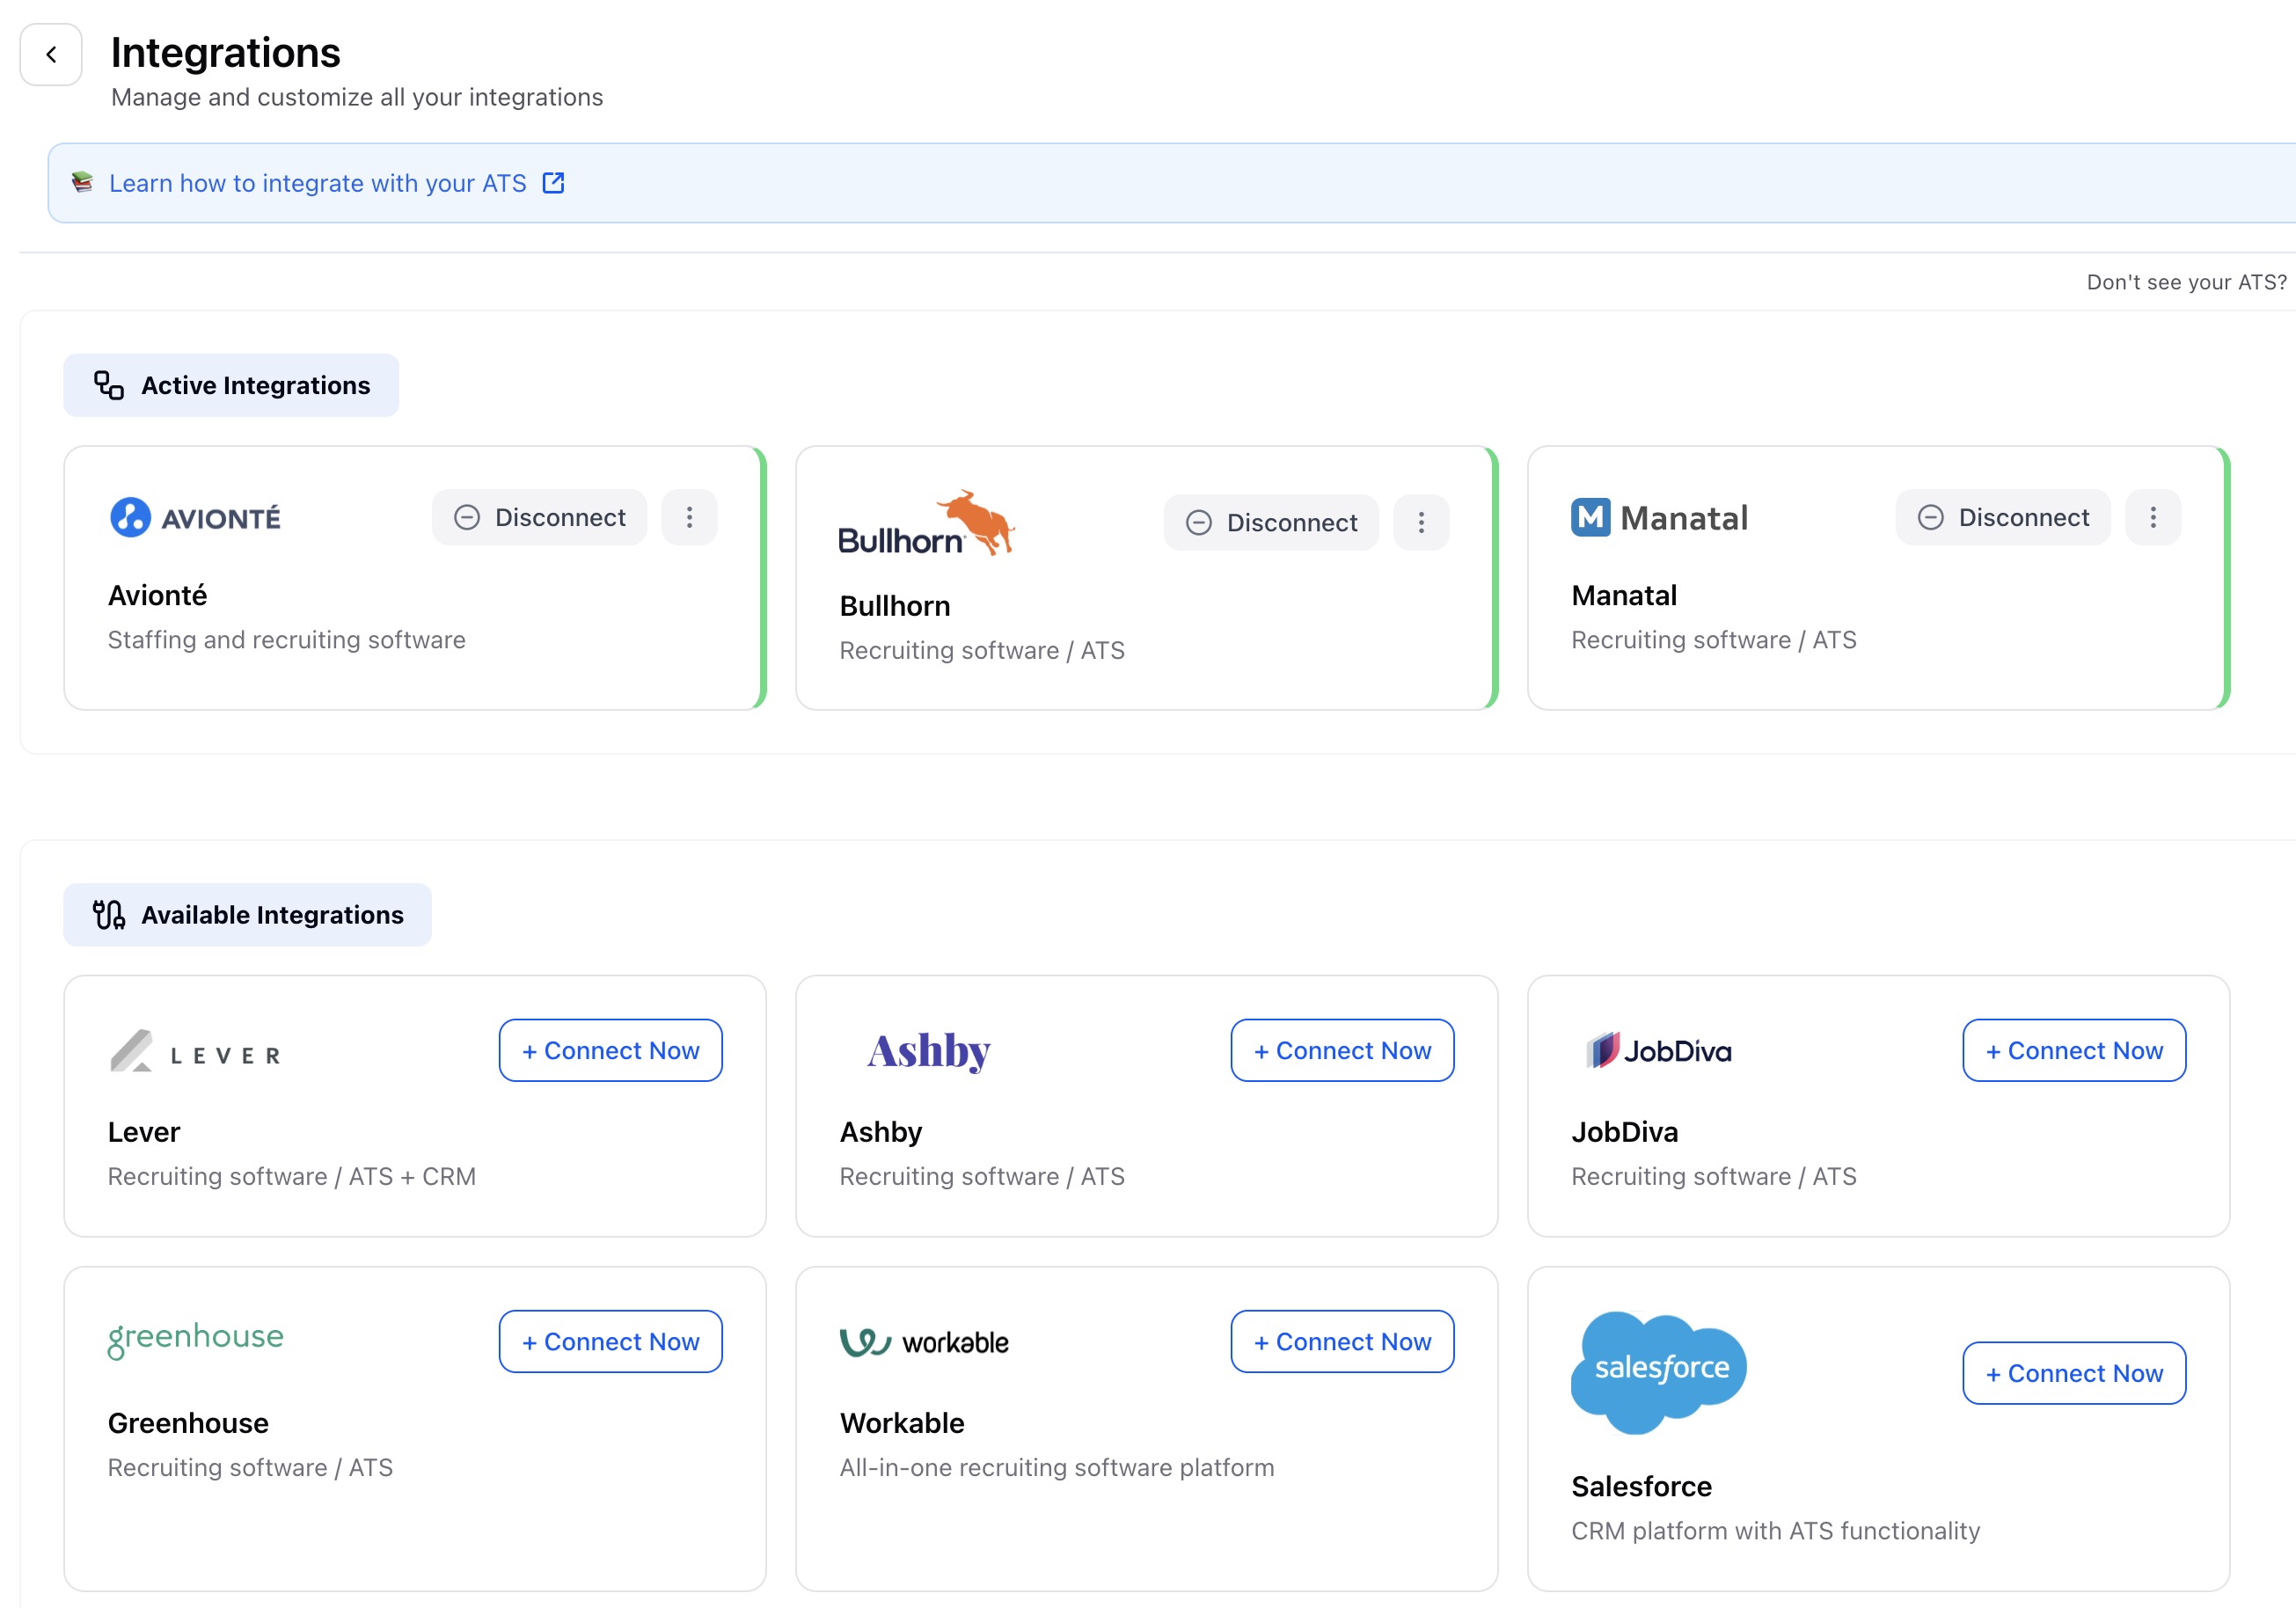Click the Salesforce cloud logo
The height and width of the screenshot is (1608, 2296).
pos(1659,1370)
